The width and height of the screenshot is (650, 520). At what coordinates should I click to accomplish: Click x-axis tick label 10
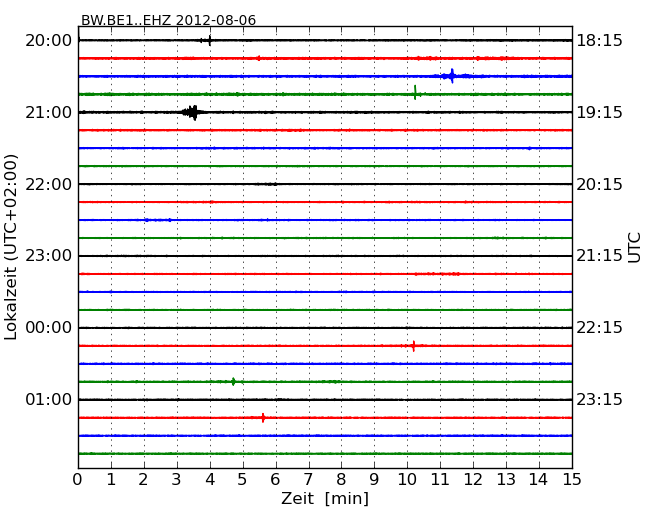[x=407, y=479]
